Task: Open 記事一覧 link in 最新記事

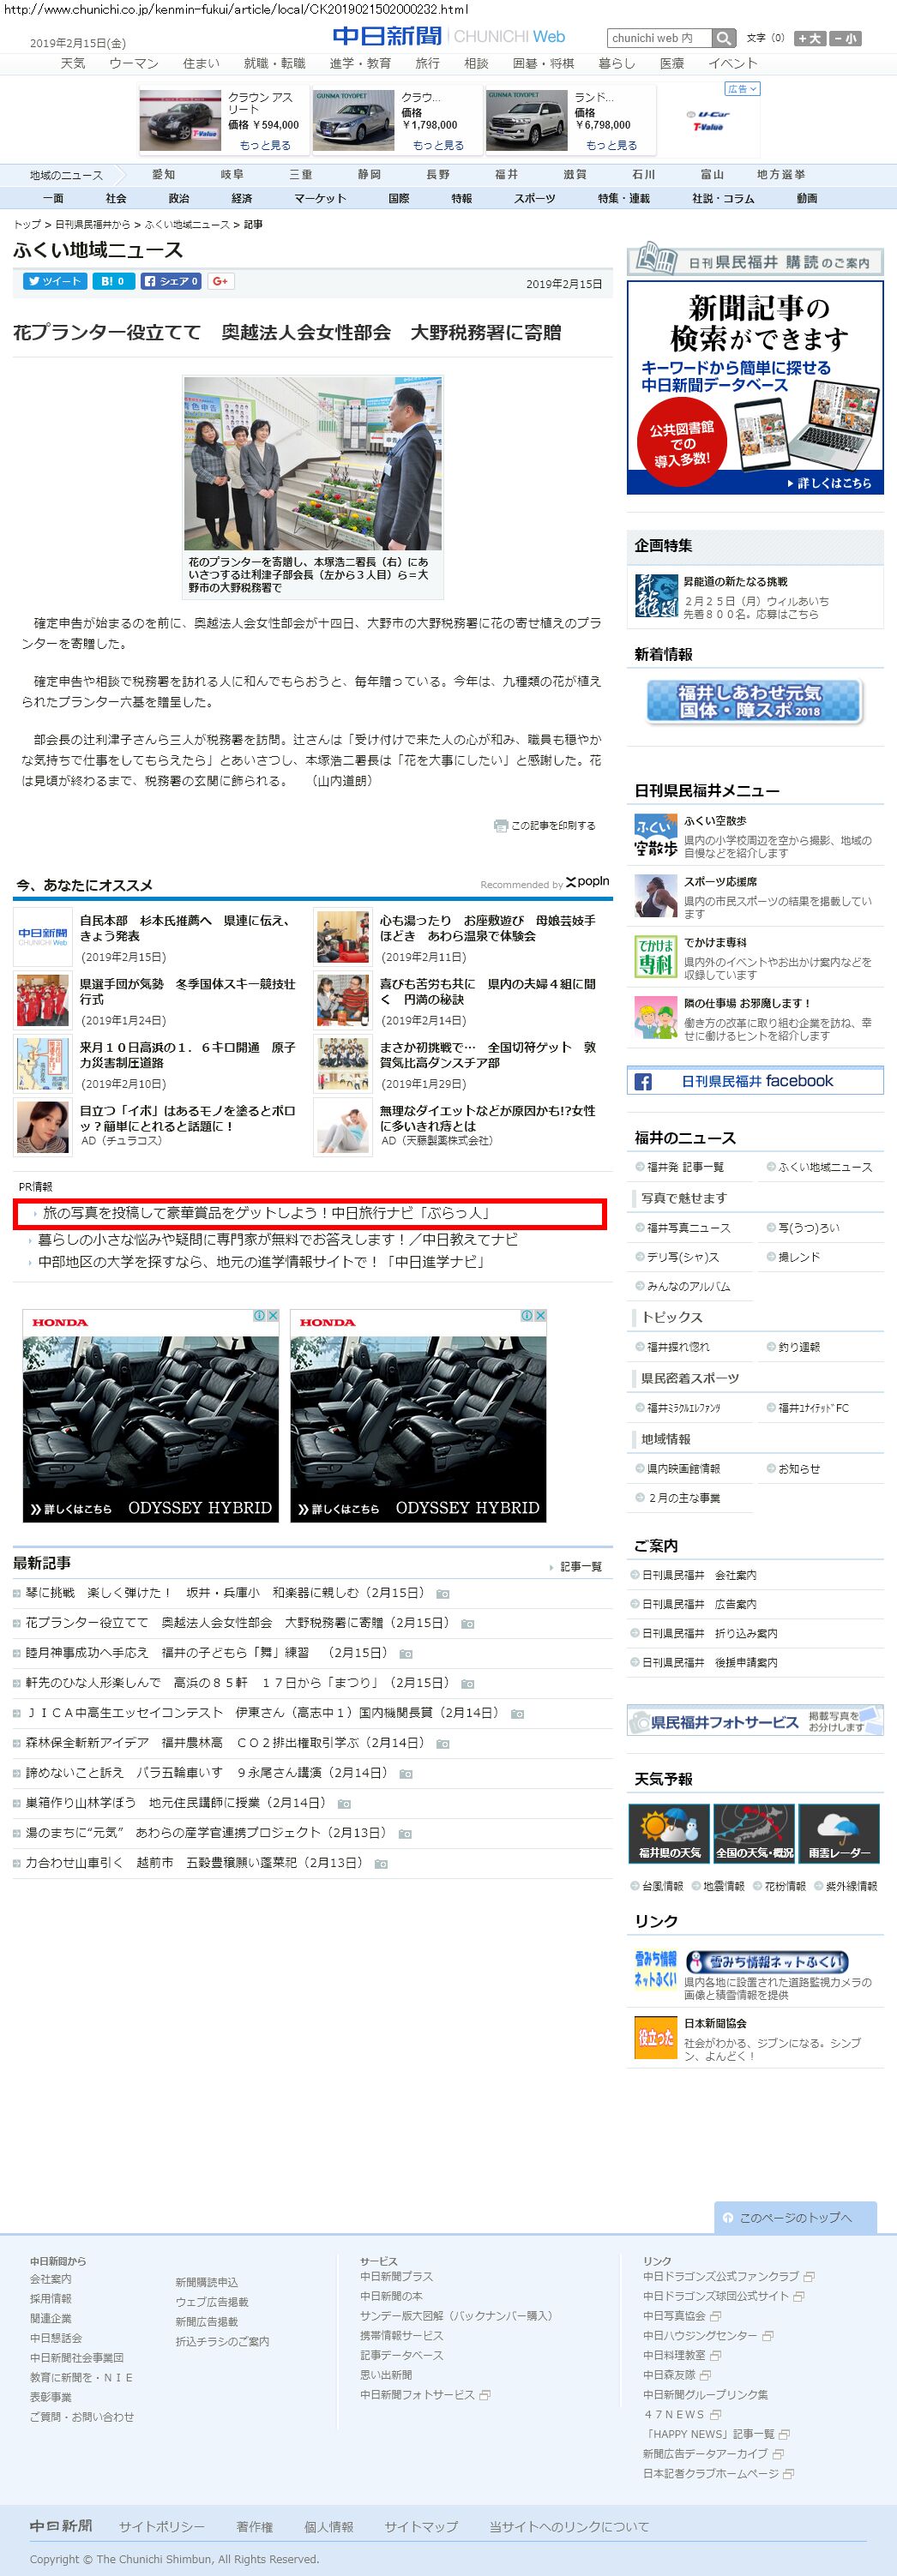Action: point(580,1566)
